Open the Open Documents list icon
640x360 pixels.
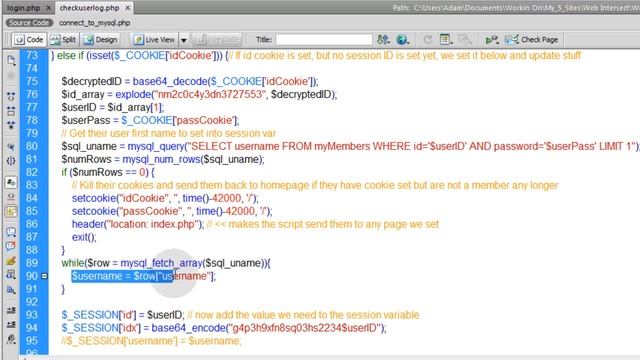tap(11, 61)
